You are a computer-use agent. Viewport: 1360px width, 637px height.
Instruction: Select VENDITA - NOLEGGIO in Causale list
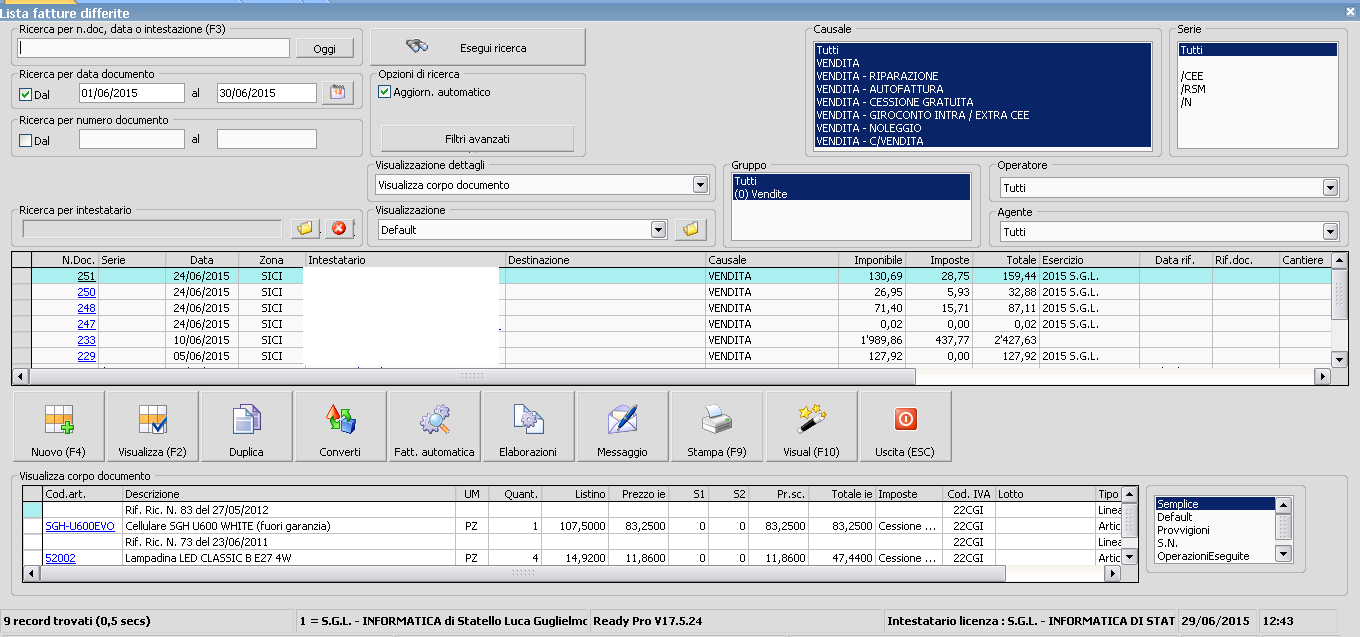[866, 128]
